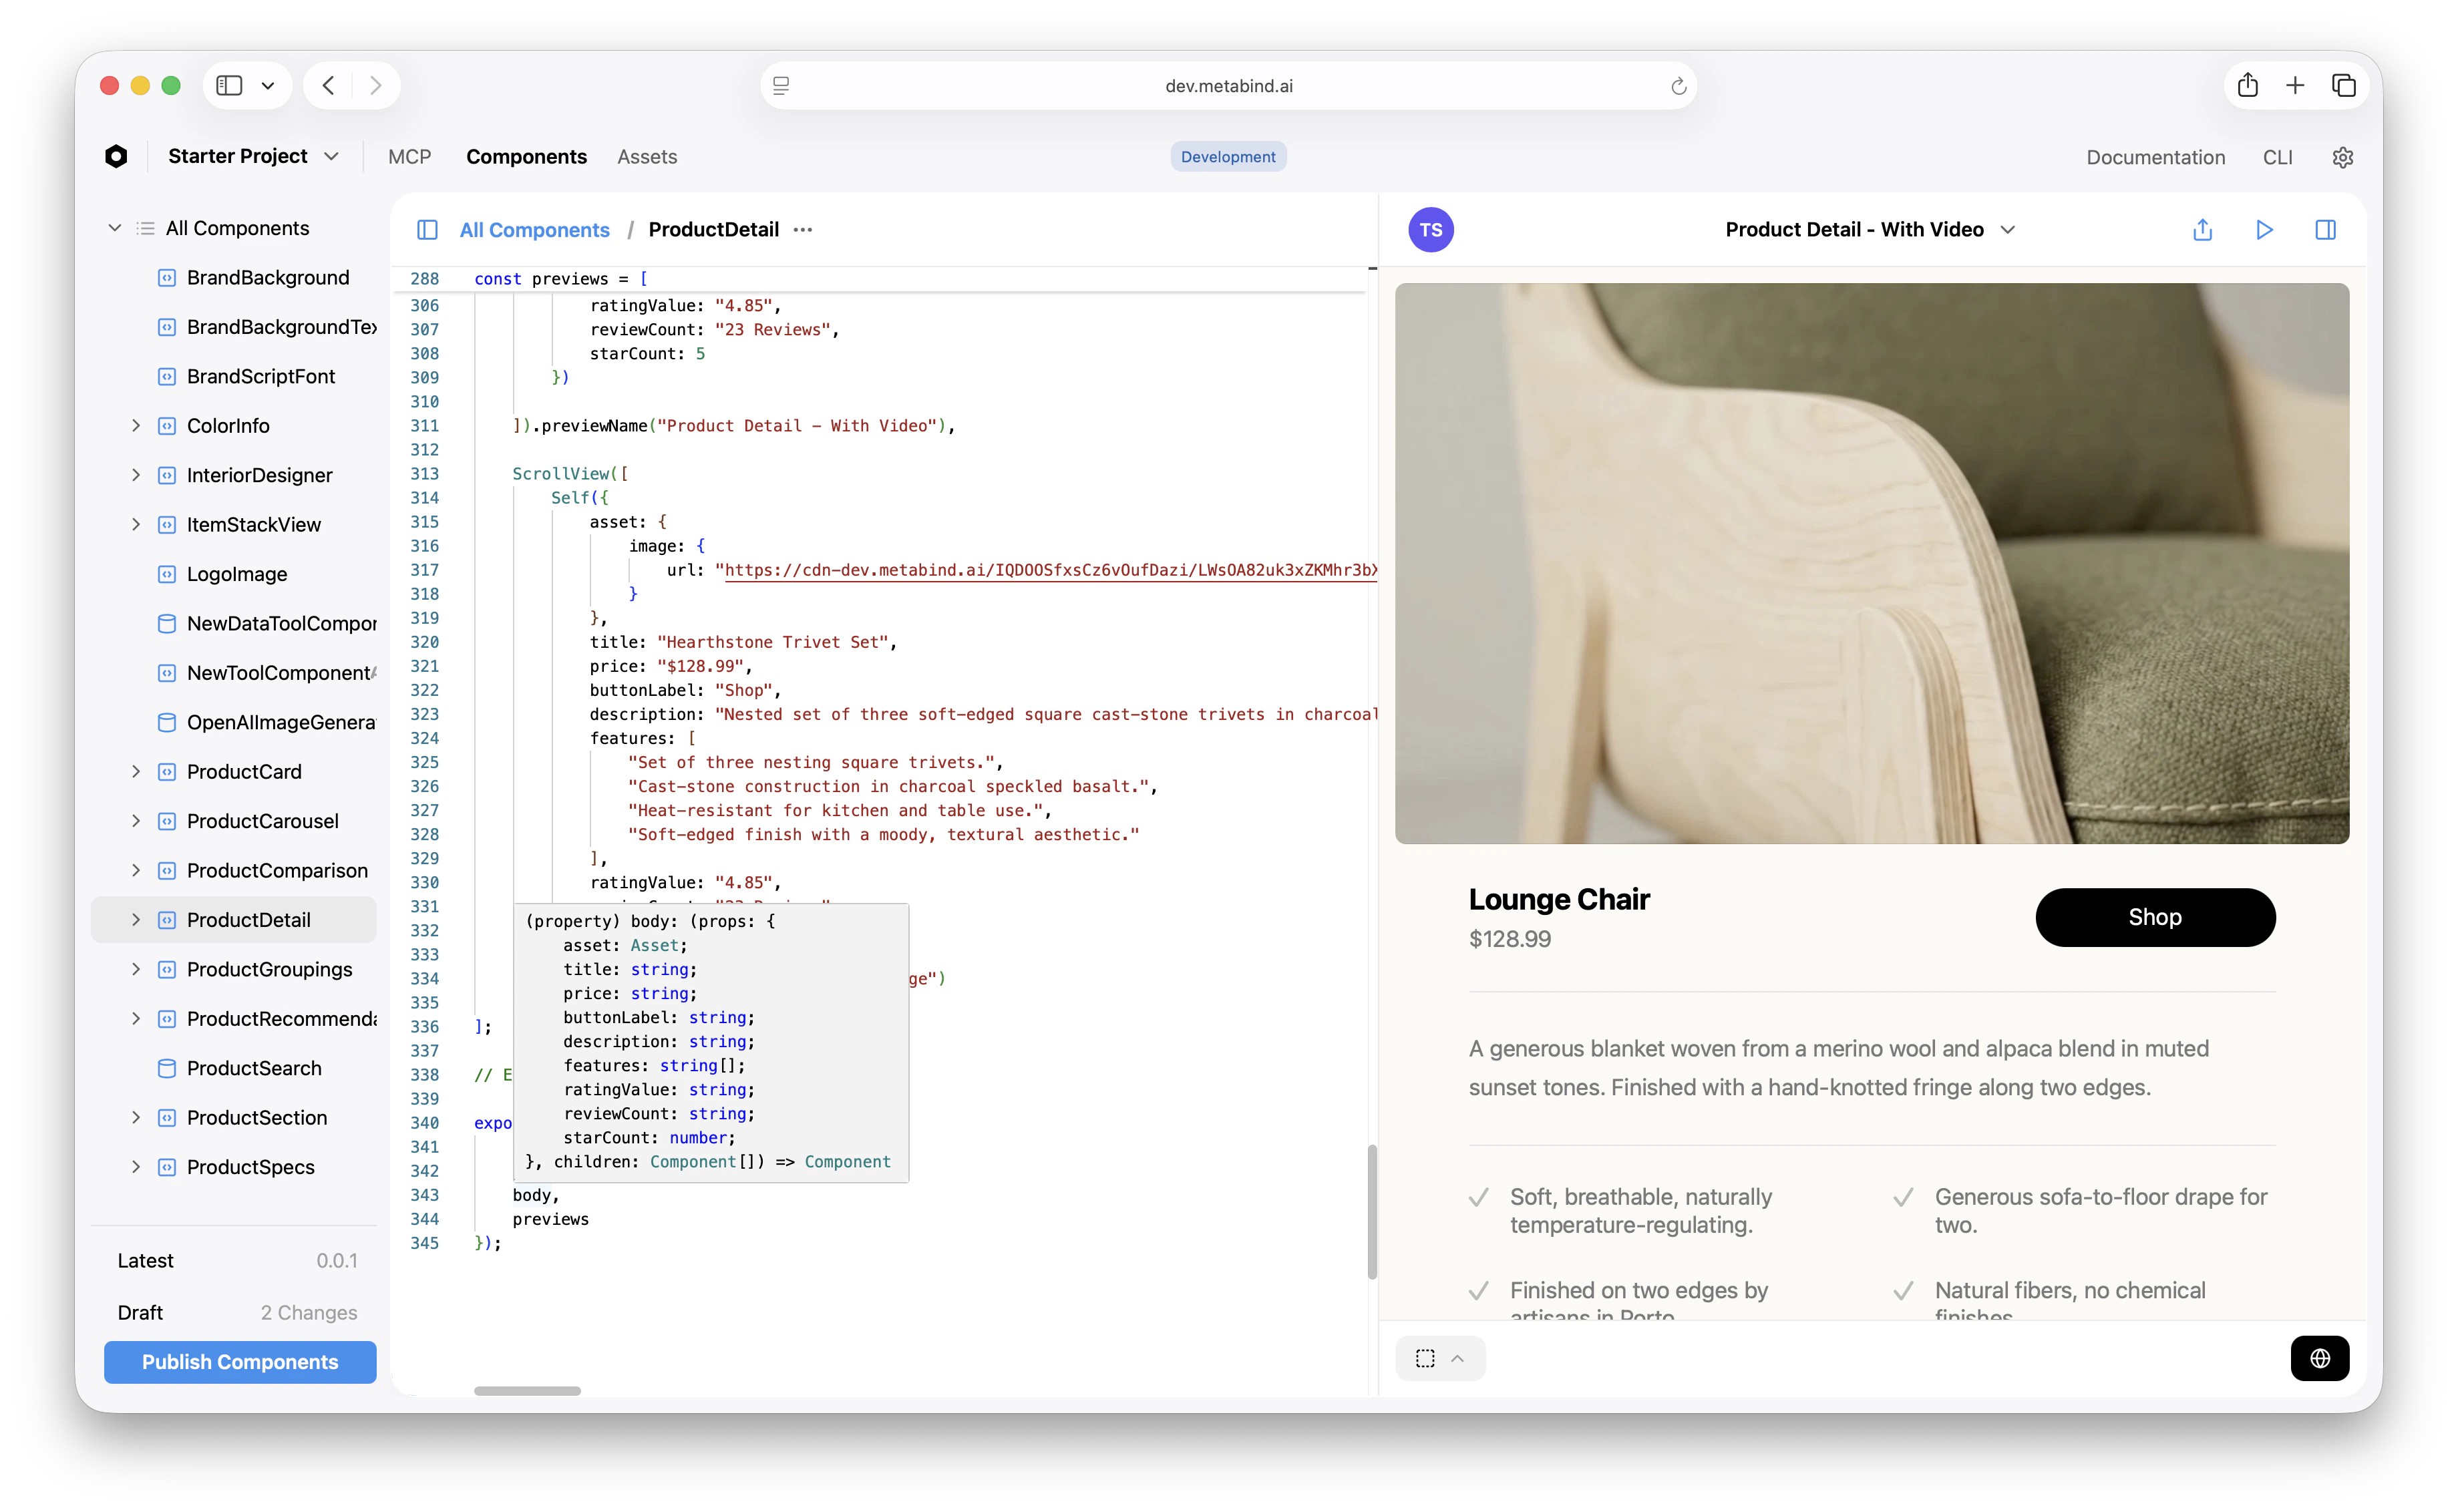Click the Latest version row

(237, 1261)
